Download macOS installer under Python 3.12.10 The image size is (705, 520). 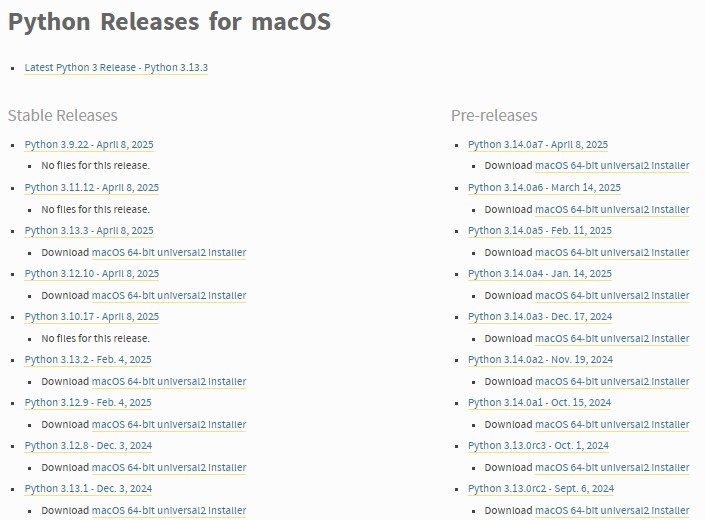pos(168,296)
